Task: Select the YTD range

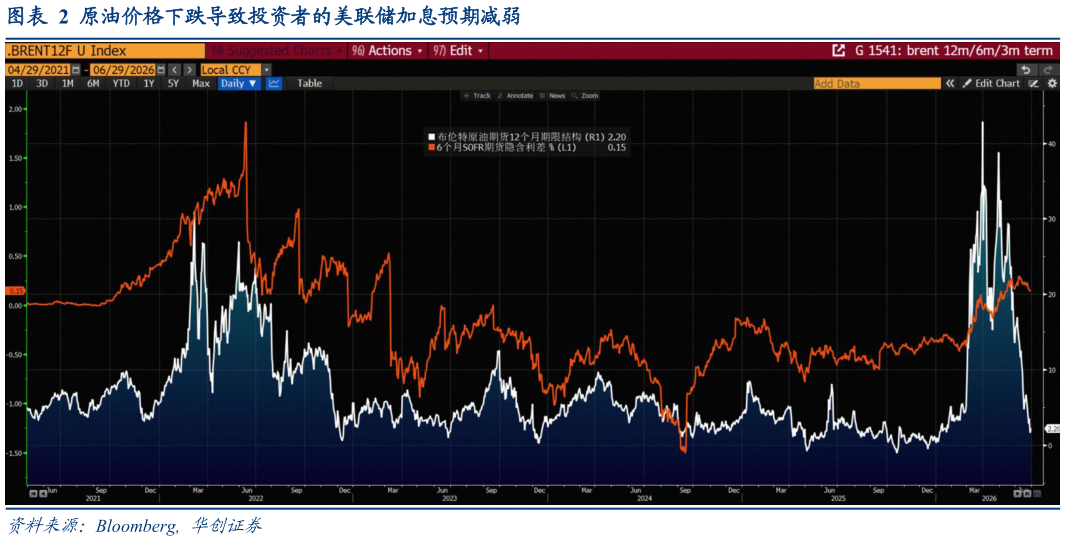Action: click(121, 84)
